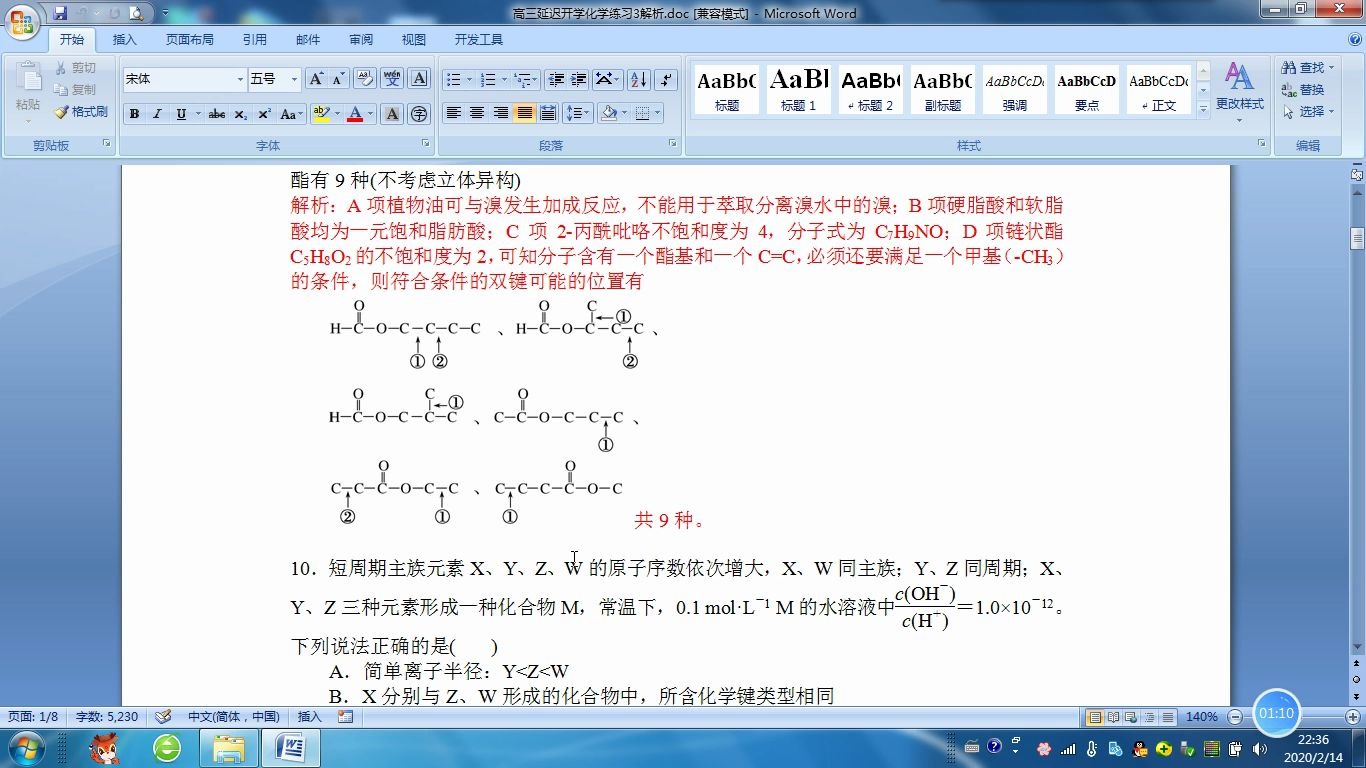Click the Phonetic Guide (wén) icon
Viewport: 1366px width, 768px height.
392,79
